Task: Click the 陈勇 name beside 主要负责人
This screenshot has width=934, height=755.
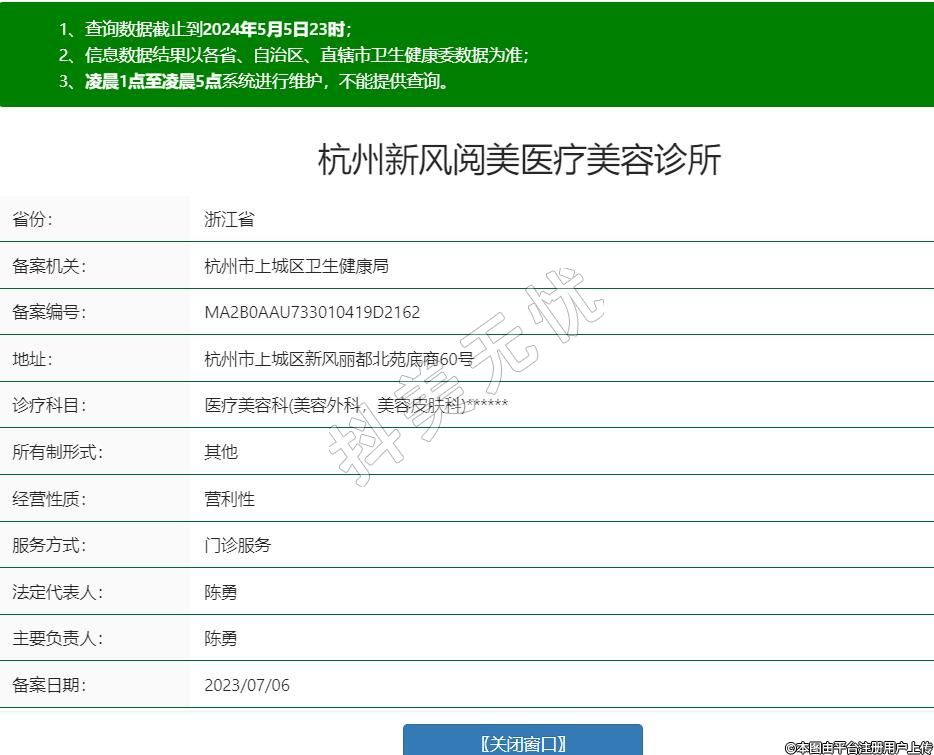Action: [x=221, y=638]
